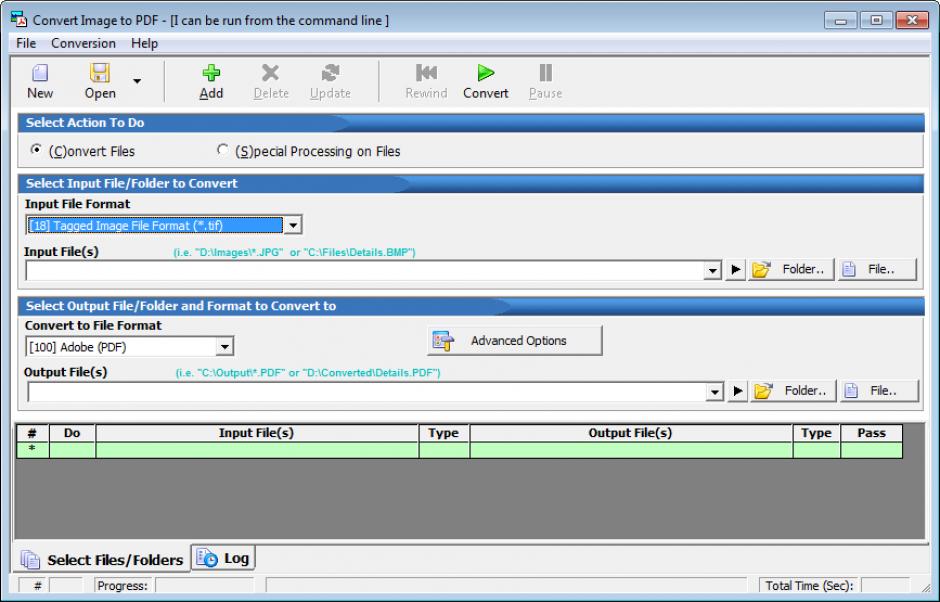Expand the Input File Format dropdown

click(293, 226)
